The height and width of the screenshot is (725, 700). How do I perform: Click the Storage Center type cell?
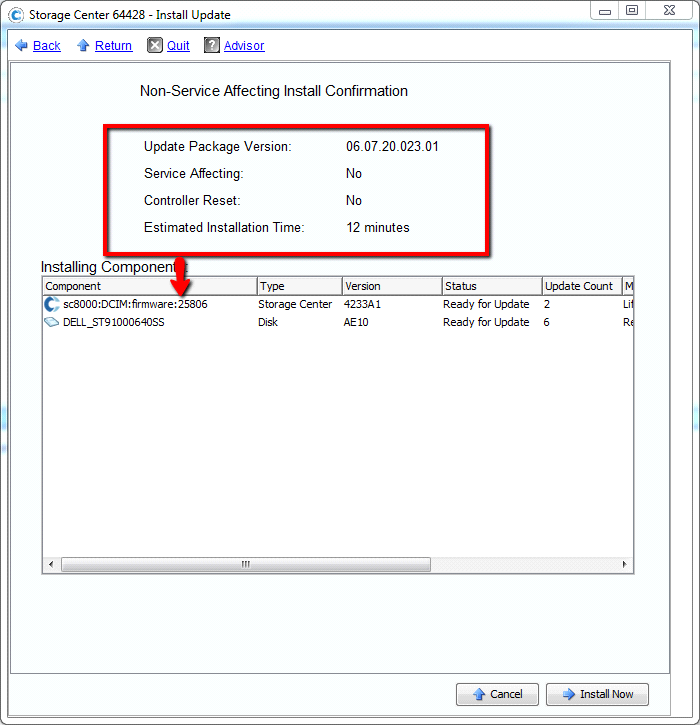point(295,304)
